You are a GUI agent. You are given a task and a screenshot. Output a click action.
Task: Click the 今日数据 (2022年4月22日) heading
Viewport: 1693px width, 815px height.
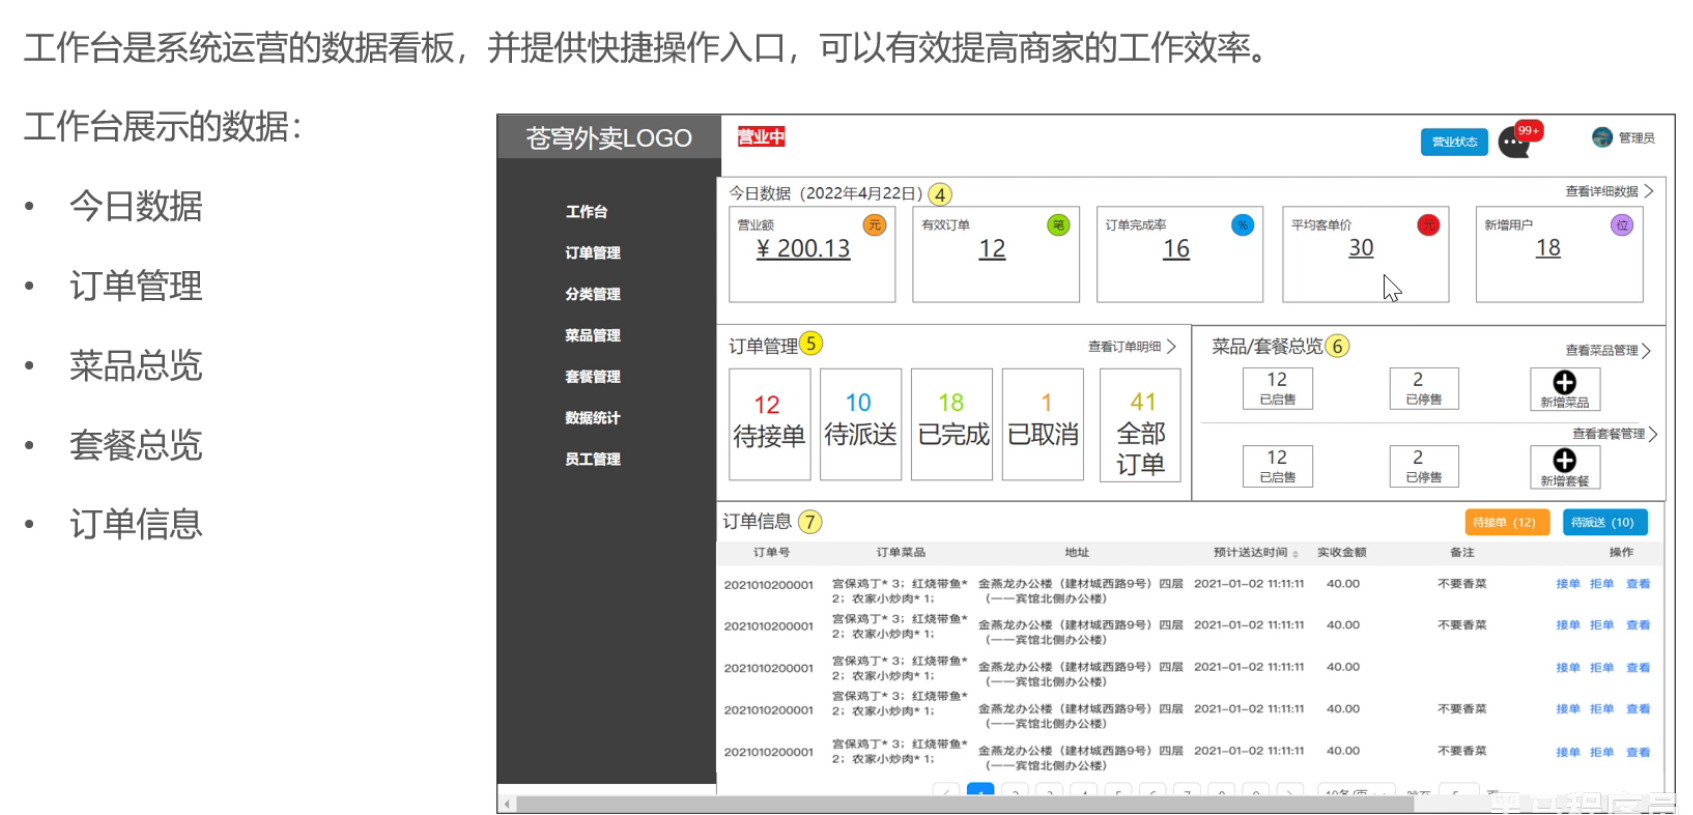click(x=825, y=193)
